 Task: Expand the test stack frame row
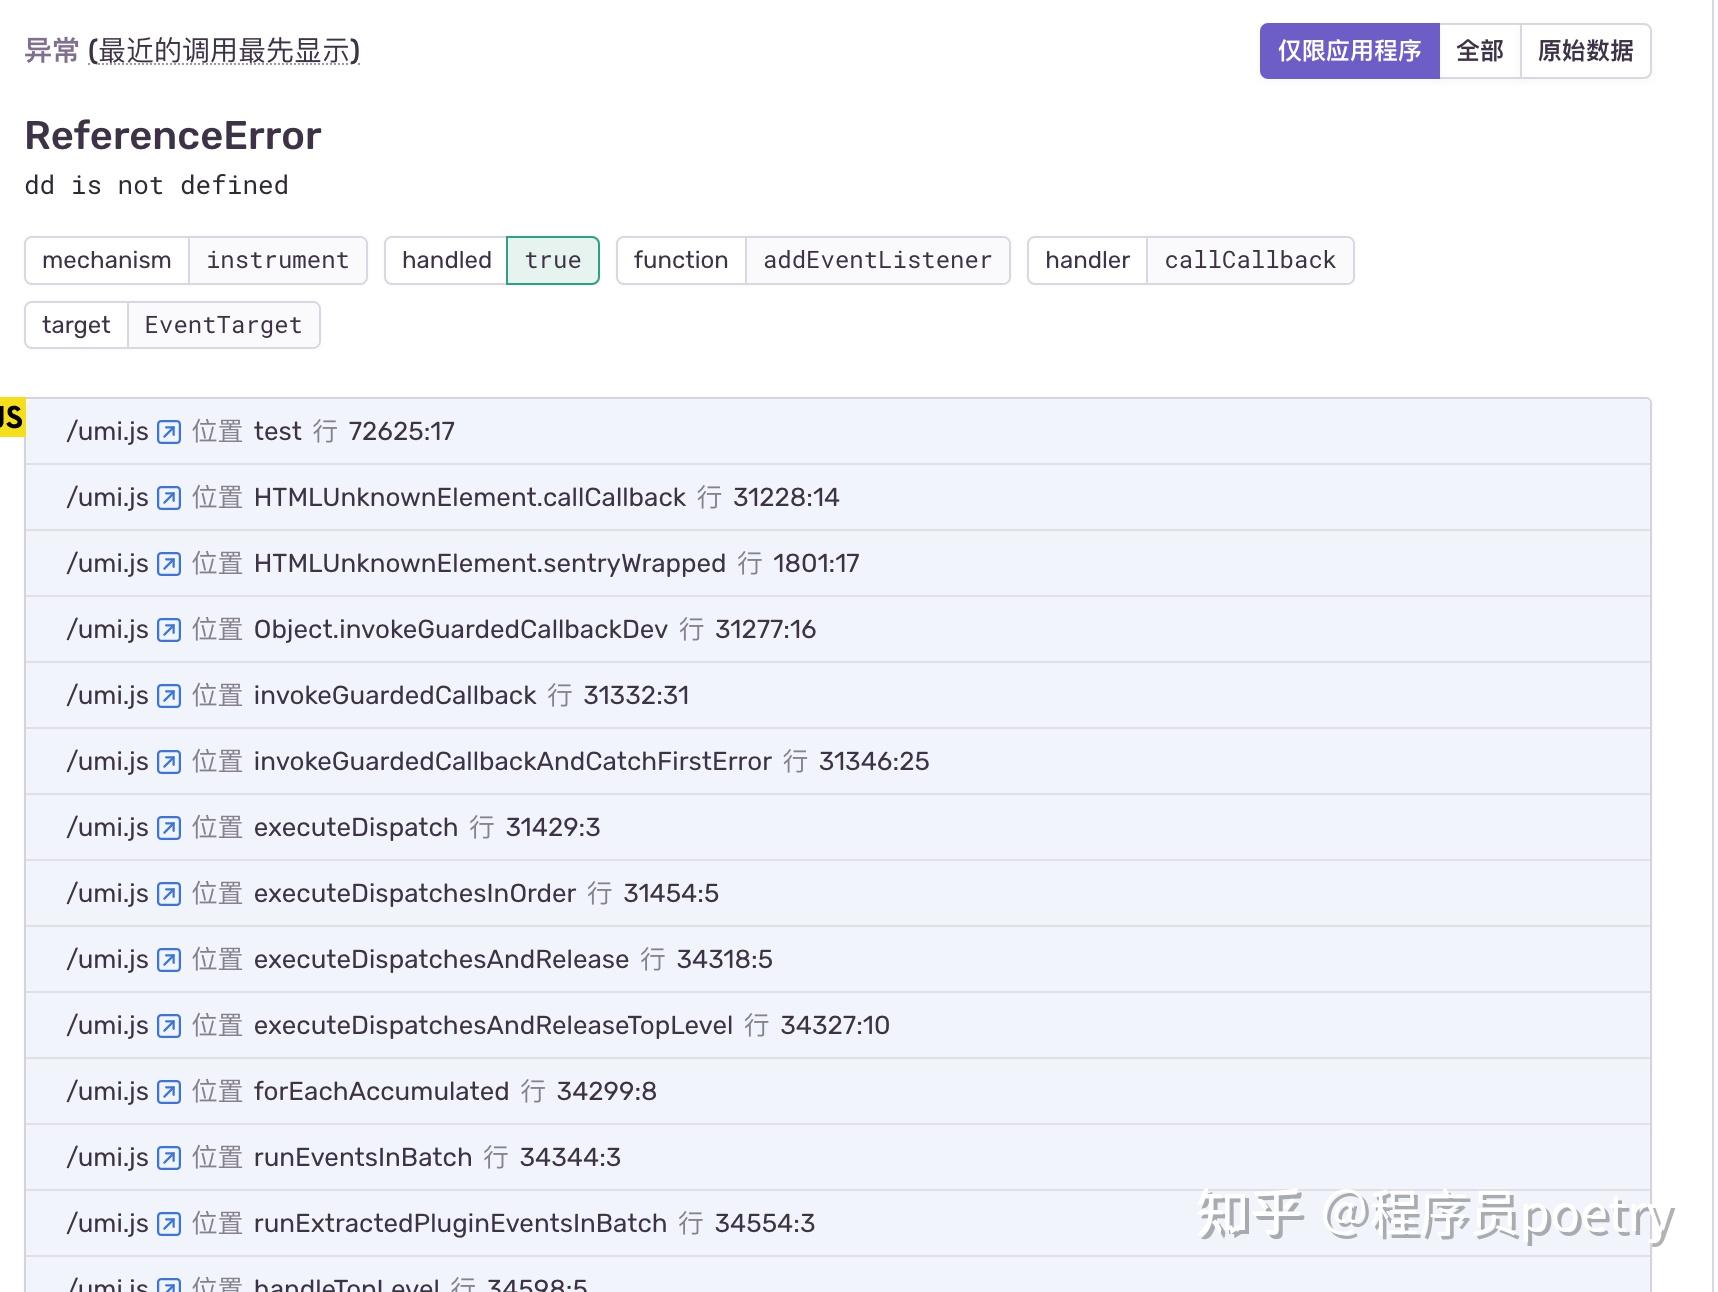[800, 431]
